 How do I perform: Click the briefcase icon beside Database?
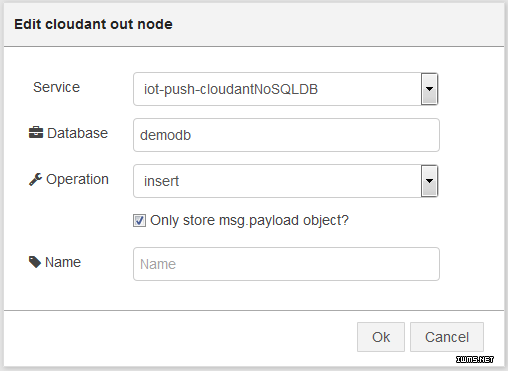pos(36,133)
